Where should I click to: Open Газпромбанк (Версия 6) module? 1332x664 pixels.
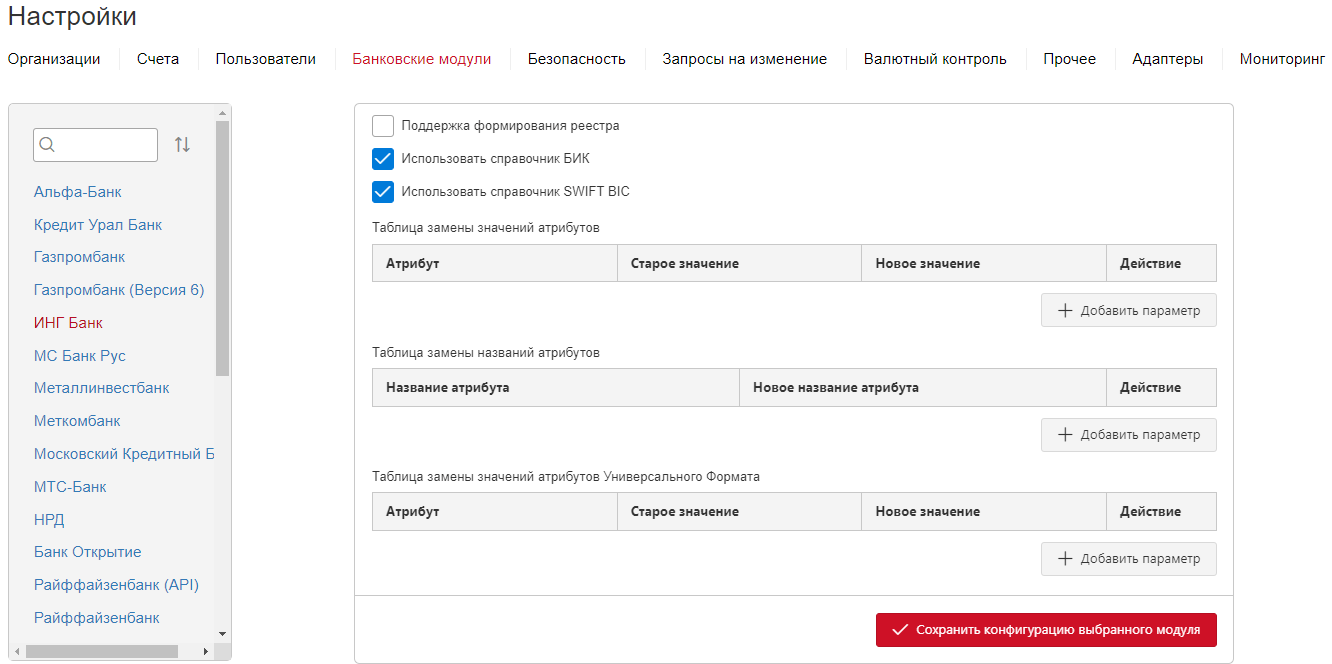click(119, 290)
